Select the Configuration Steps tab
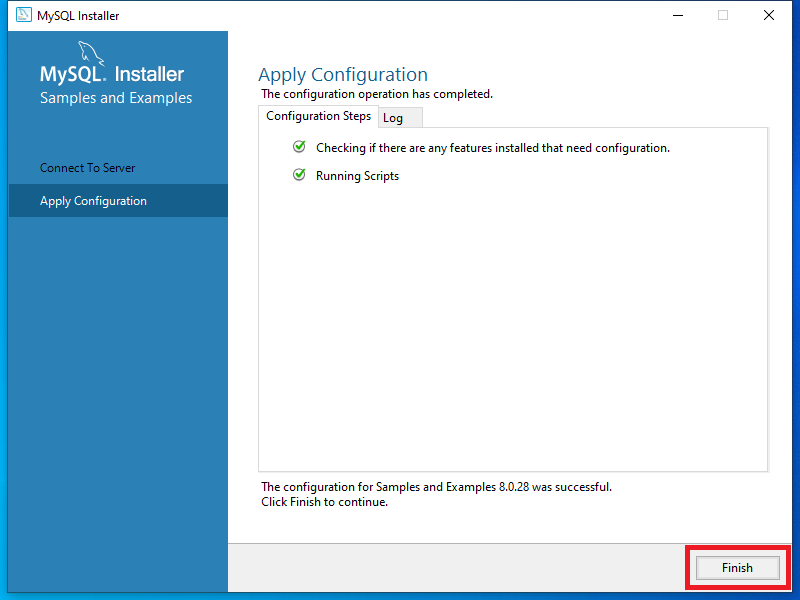The width and height of the screenshot is (800, 600). click(x=318, y=116)
